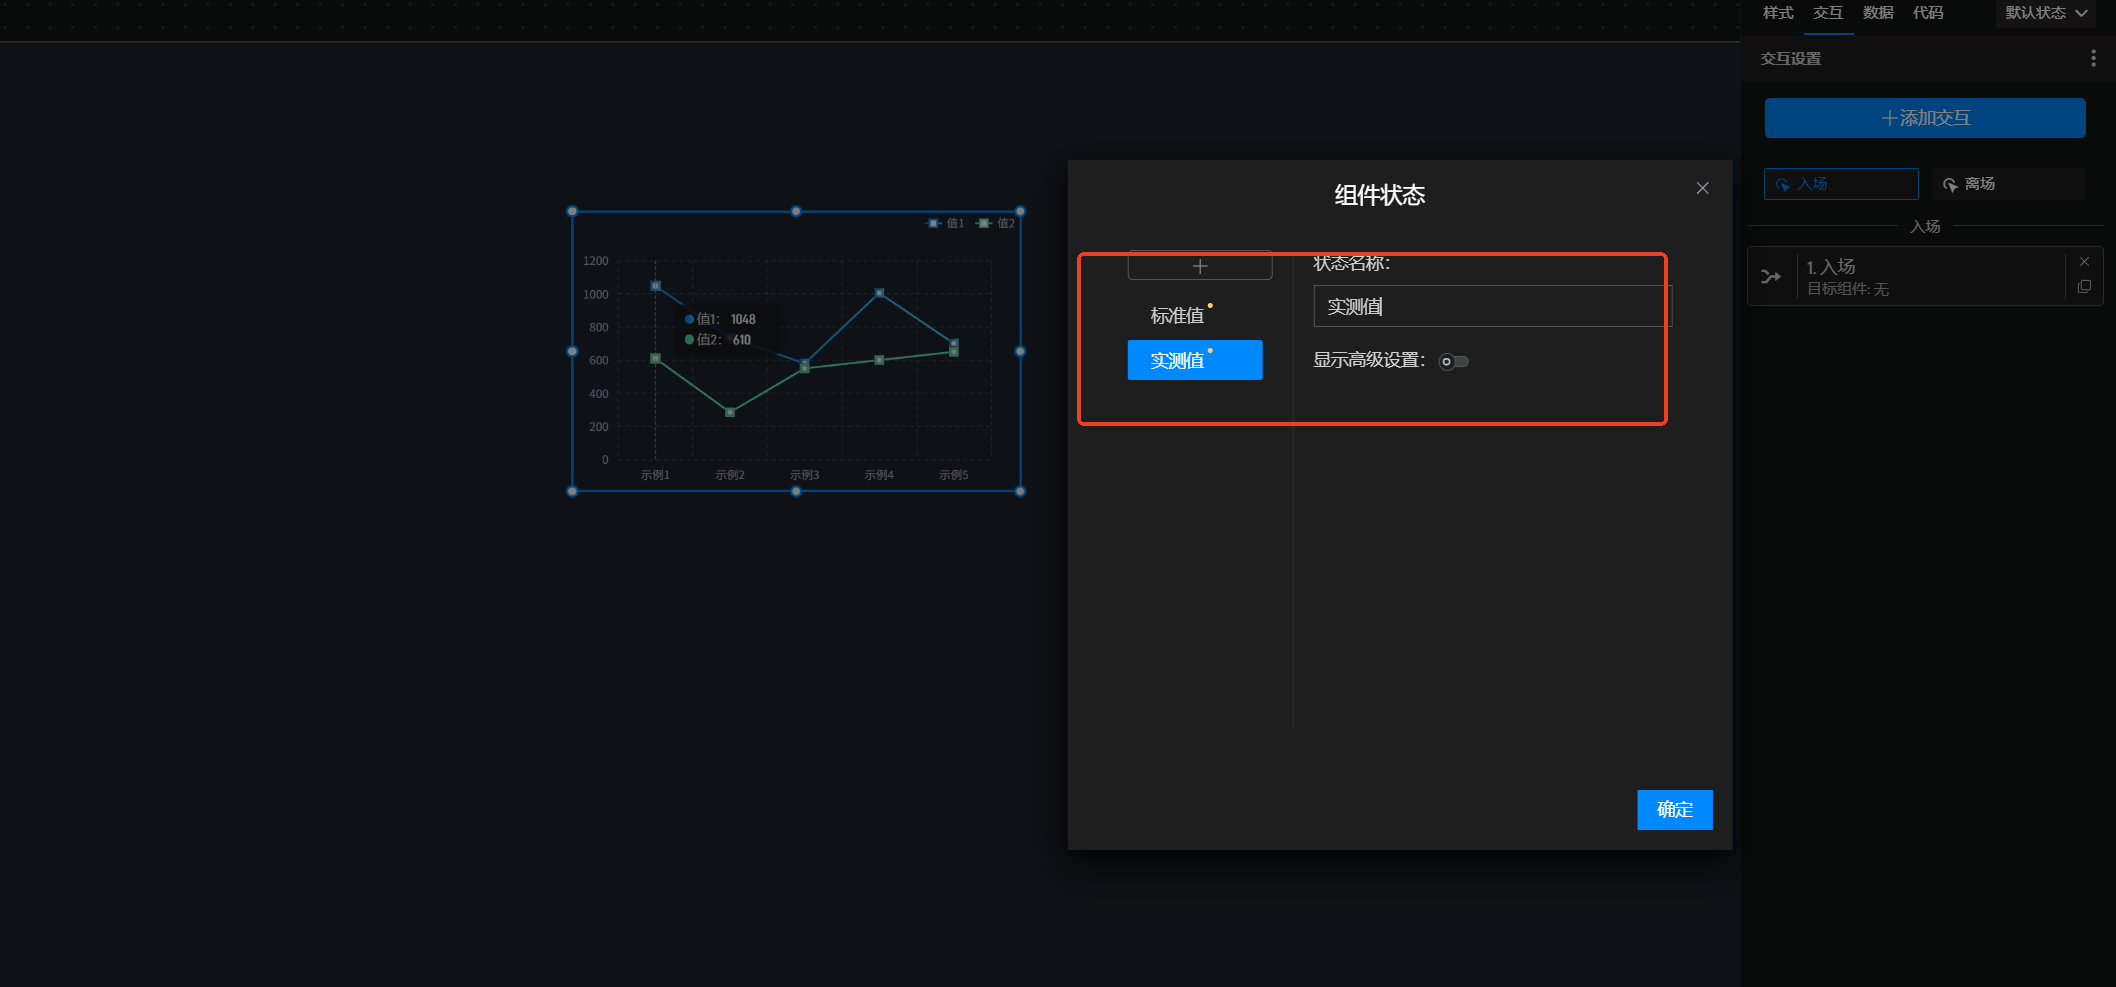
Task: Select the 入场 trigger option
Action: [1840, 184]
